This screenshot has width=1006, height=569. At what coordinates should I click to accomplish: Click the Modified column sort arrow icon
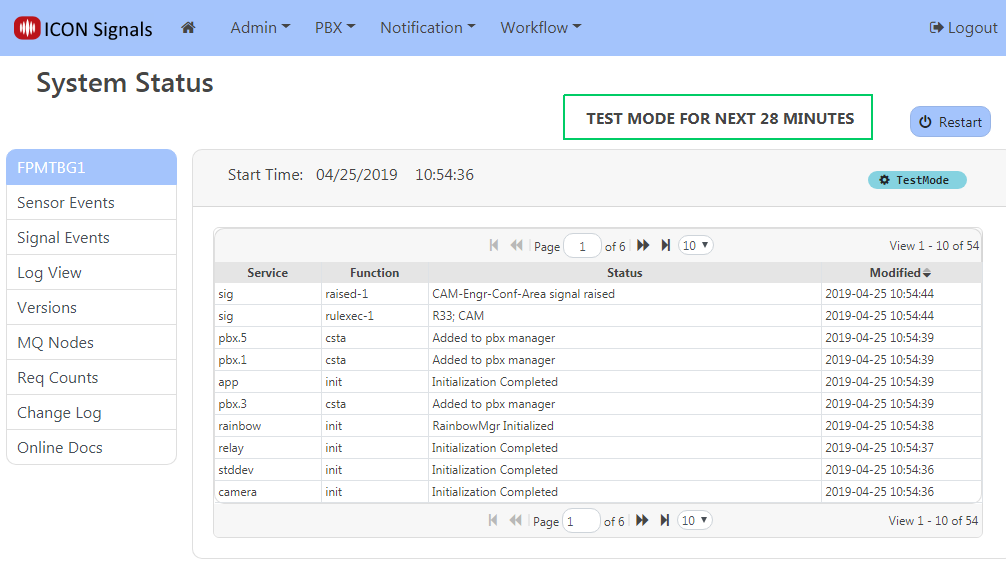(927, 273)
